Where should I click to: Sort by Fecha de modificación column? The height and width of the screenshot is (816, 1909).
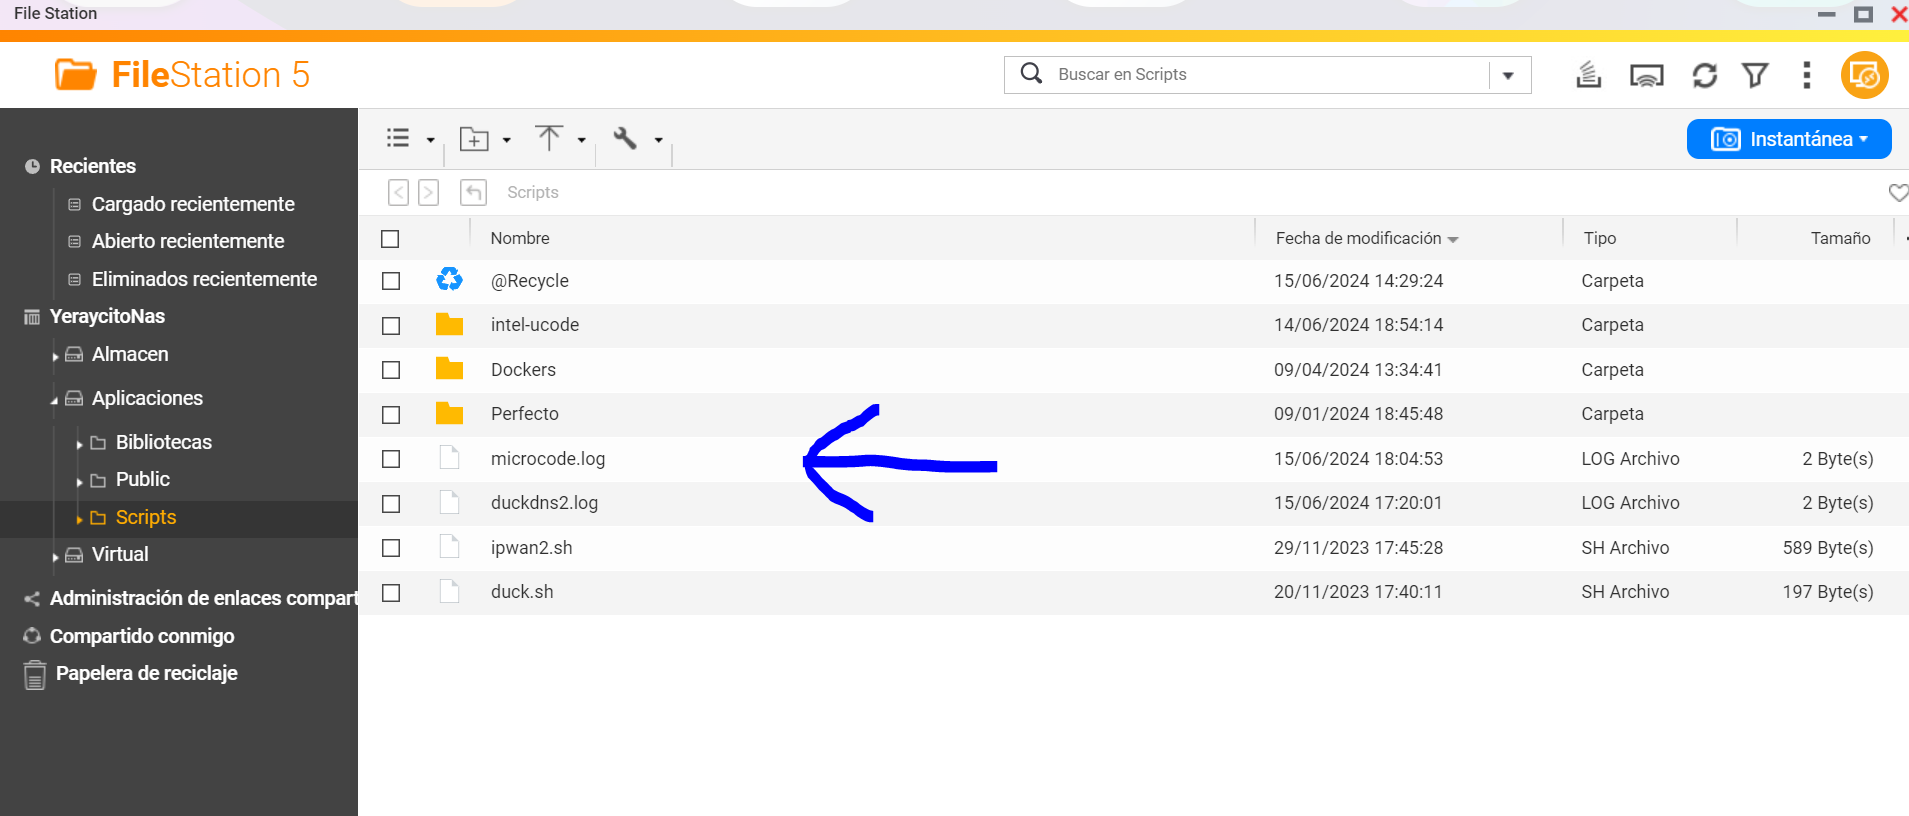click(x=1358, y=238)
